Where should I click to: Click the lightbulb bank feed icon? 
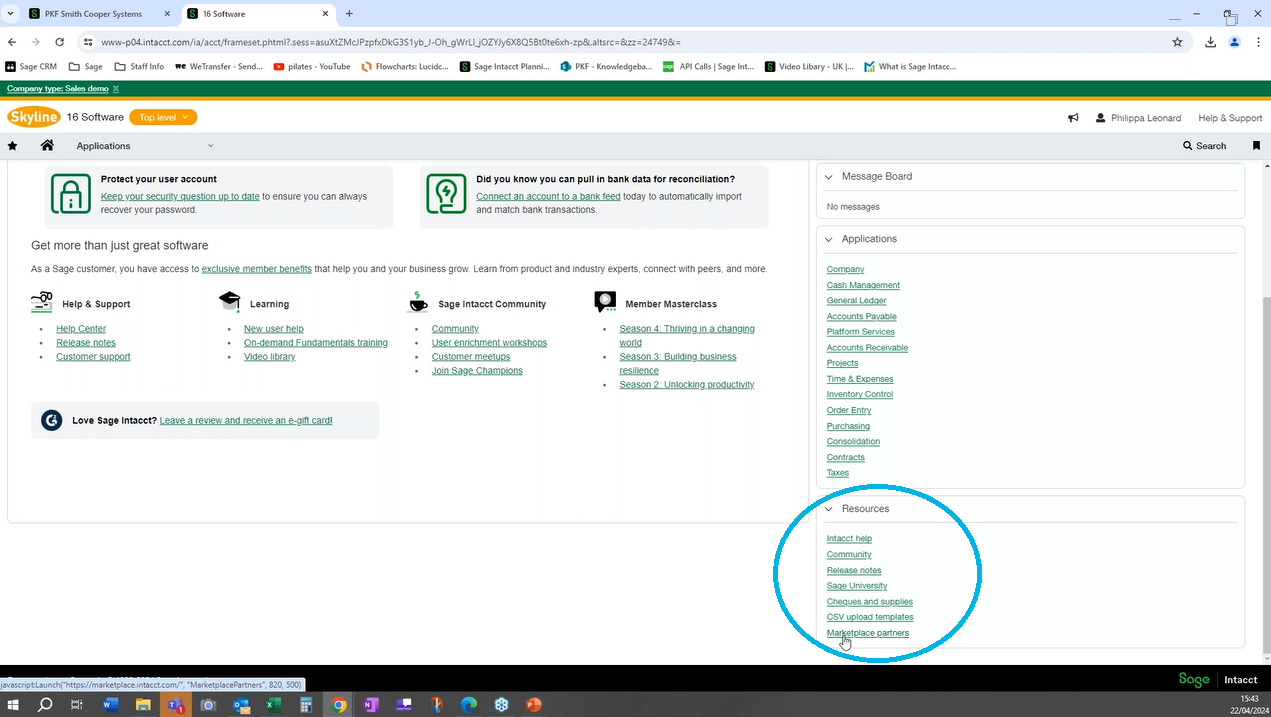point(446,194)
